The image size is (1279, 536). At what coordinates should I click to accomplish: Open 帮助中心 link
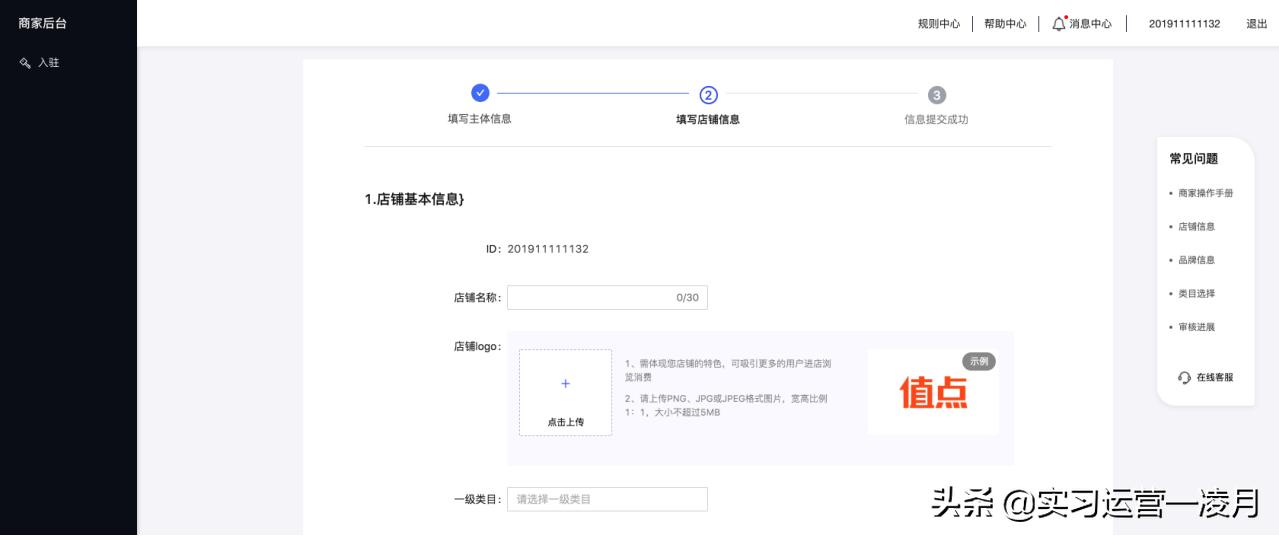[x=1005, y=24]
